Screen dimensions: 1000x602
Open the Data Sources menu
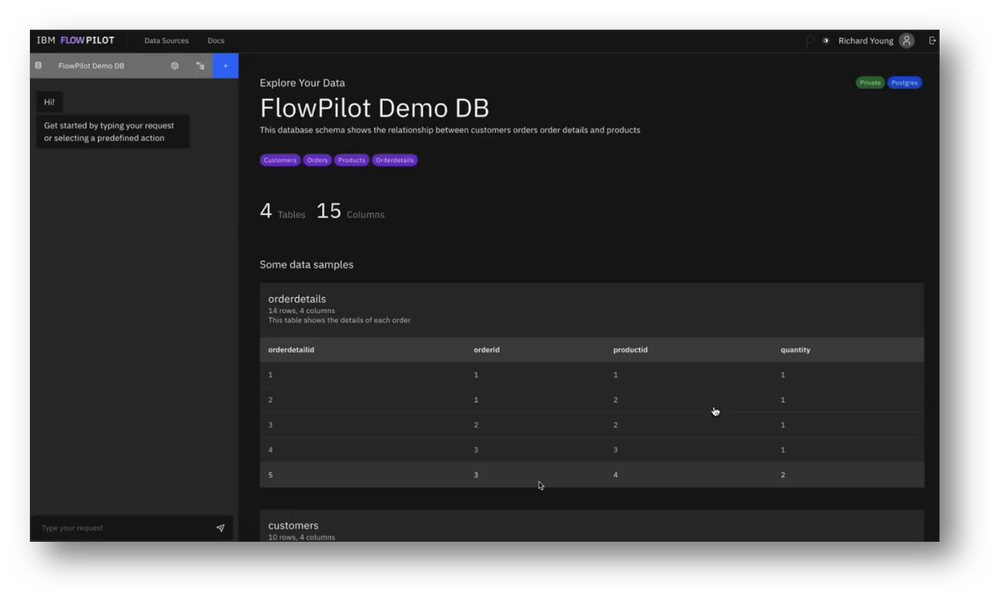(x=166, y=41)
